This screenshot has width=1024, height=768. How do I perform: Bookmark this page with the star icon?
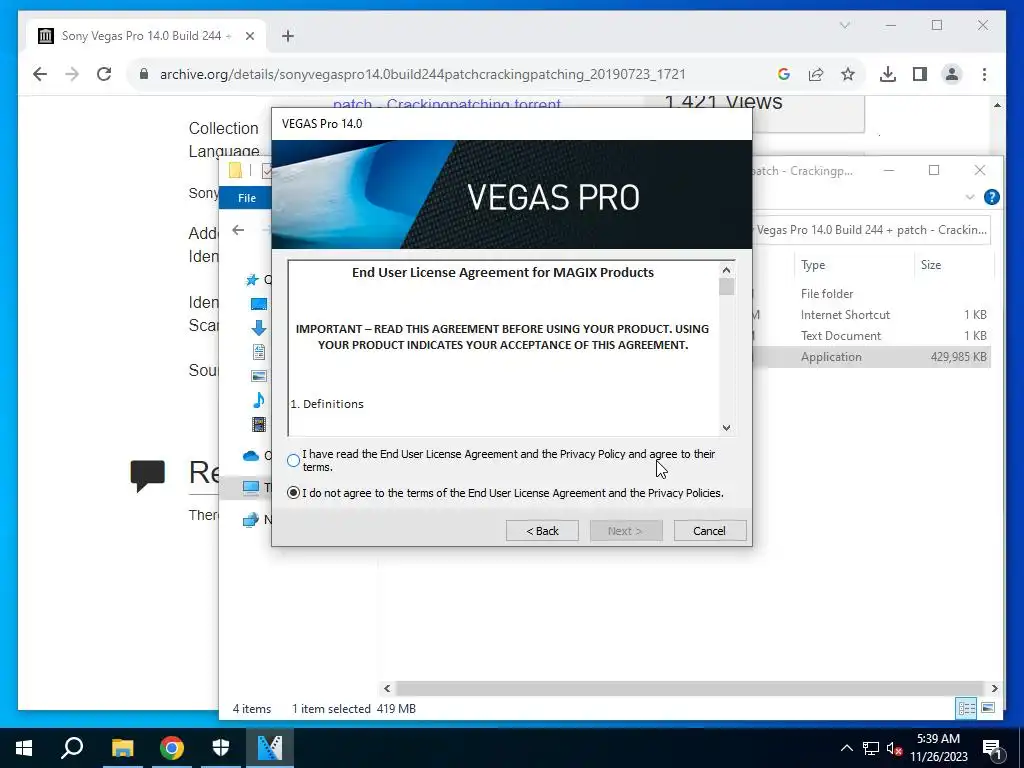(848, 74)
